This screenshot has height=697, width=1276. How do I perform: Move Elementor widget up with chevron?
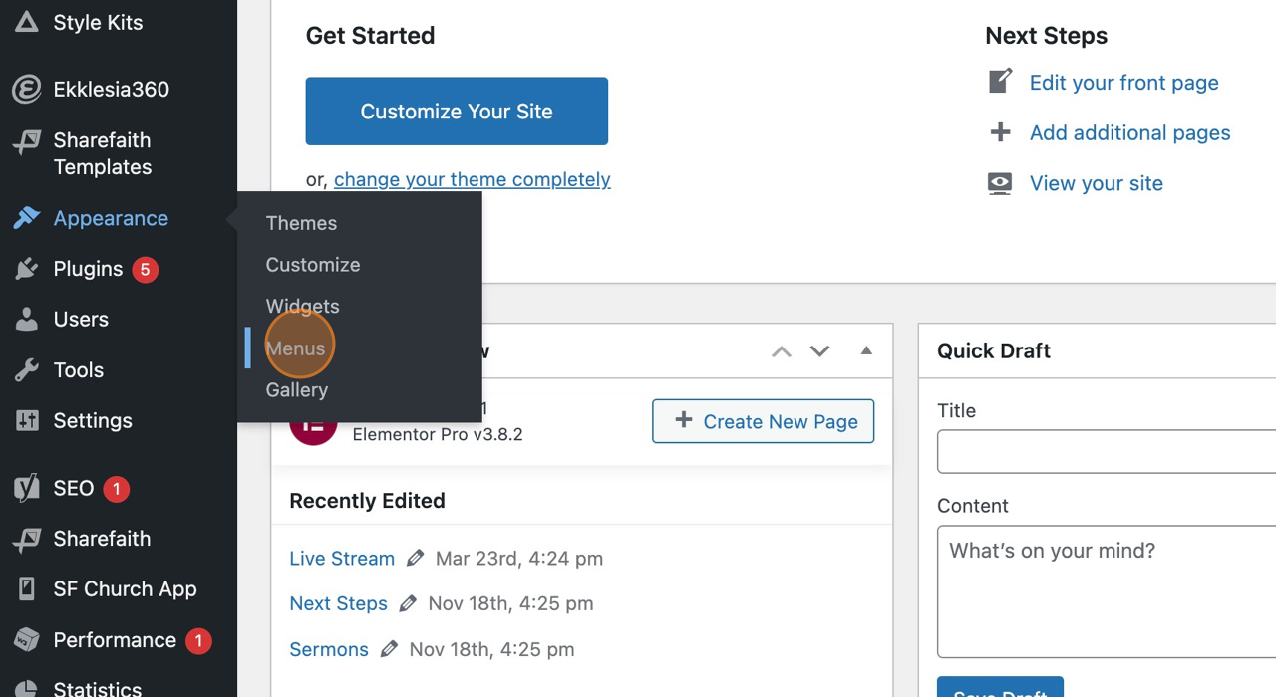tap(782, 351)
